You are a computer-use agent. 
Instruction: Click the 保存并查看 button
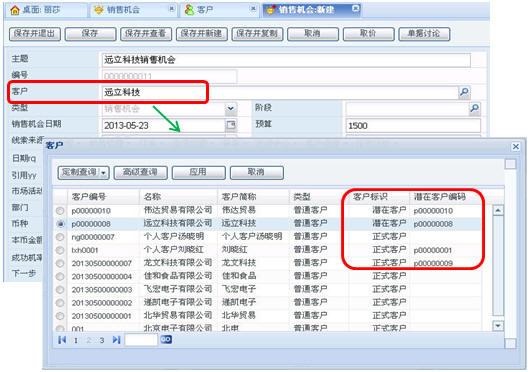pos(146,34)
